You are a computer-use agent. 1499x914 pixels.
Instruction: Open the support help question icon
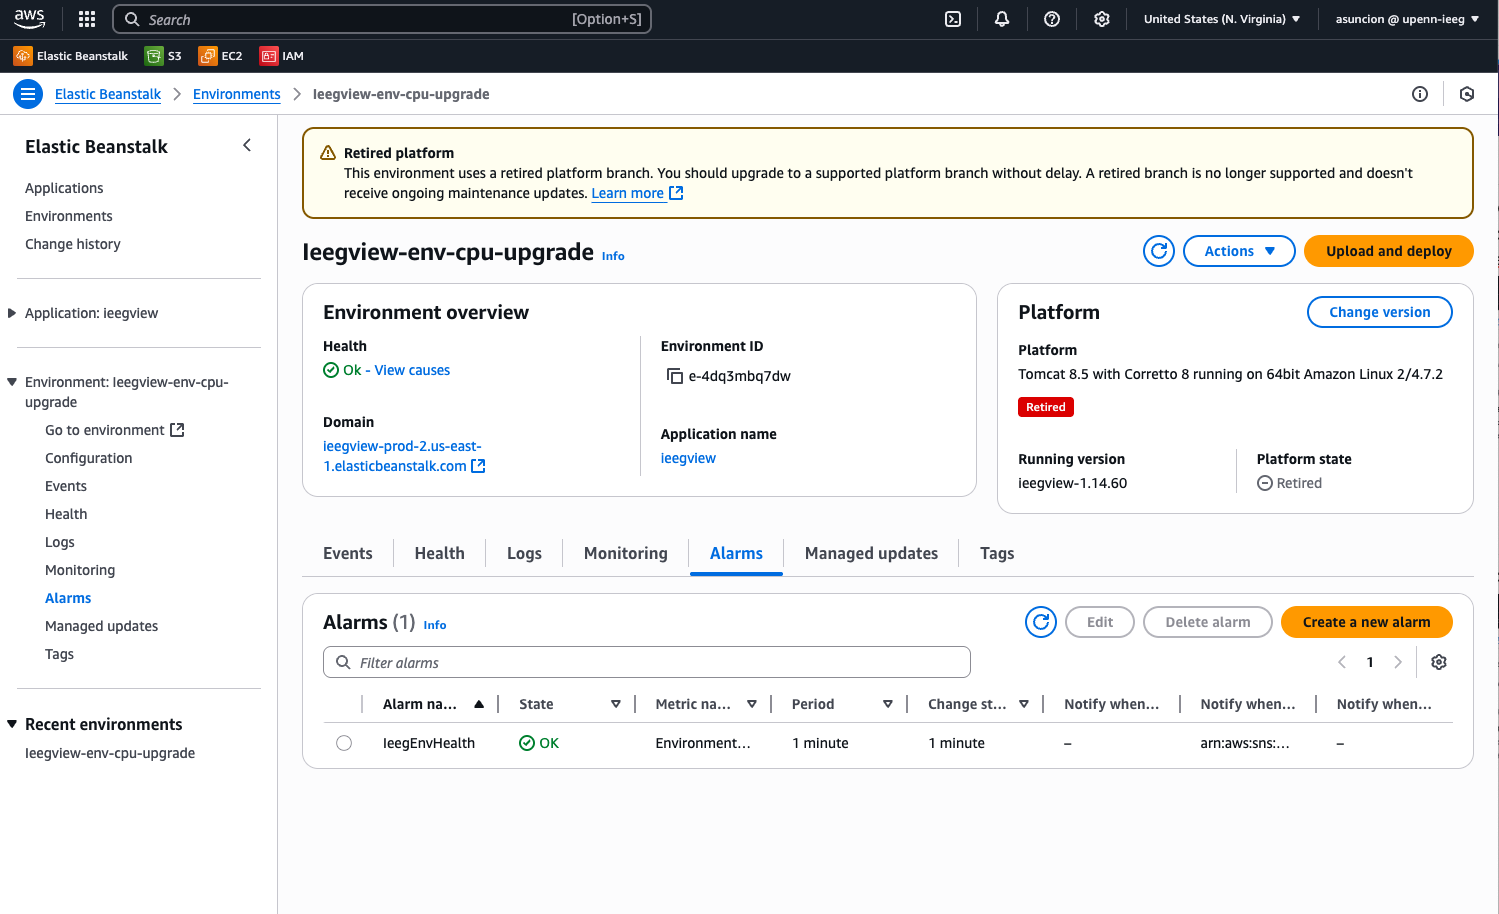(1051, 19)
